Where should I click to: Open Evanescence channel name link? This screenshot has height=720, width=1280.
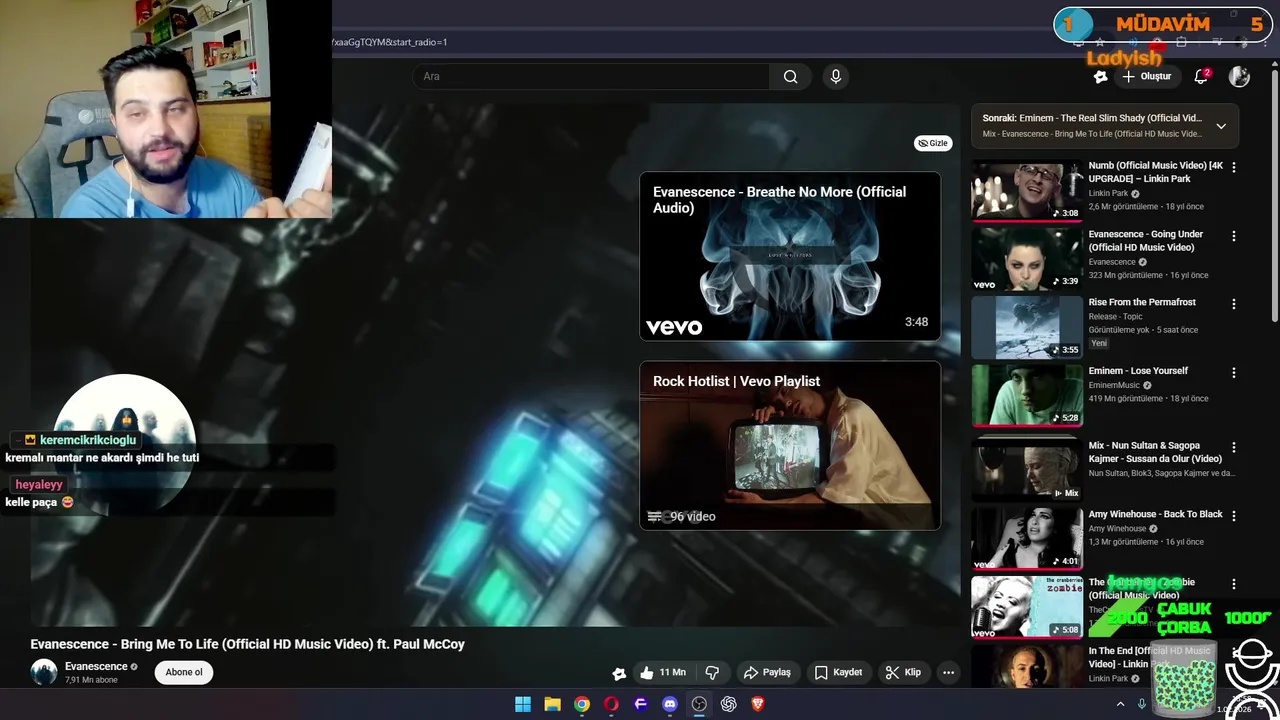pyautogui.click(x=96, y=666)
